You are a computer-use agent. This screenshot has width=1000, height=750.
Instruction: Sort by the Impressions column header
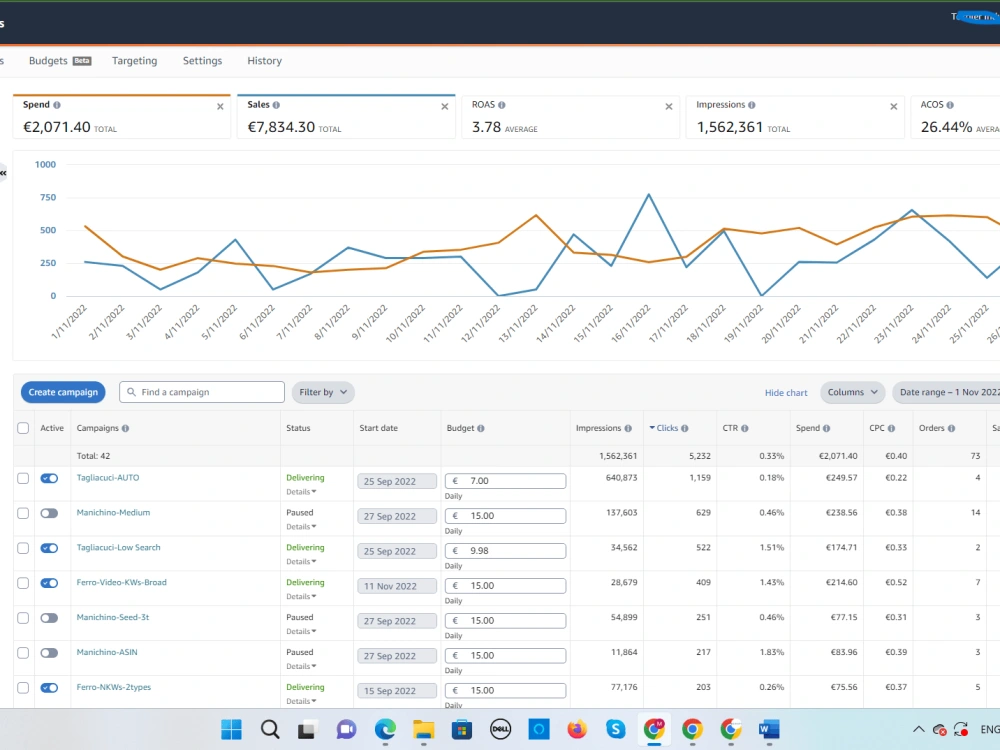tap(598, 428)
